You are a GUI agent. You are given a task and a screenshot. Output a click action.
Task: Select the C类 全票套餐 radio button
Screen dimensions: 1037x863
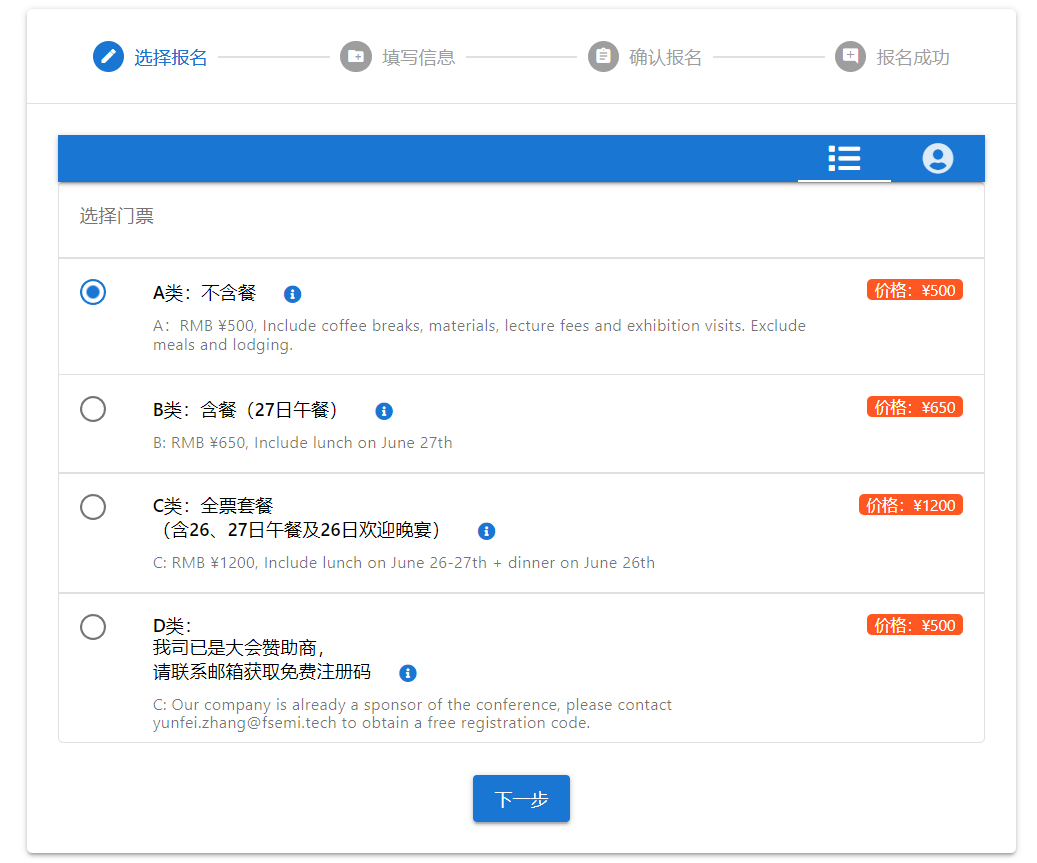point(93,507)
